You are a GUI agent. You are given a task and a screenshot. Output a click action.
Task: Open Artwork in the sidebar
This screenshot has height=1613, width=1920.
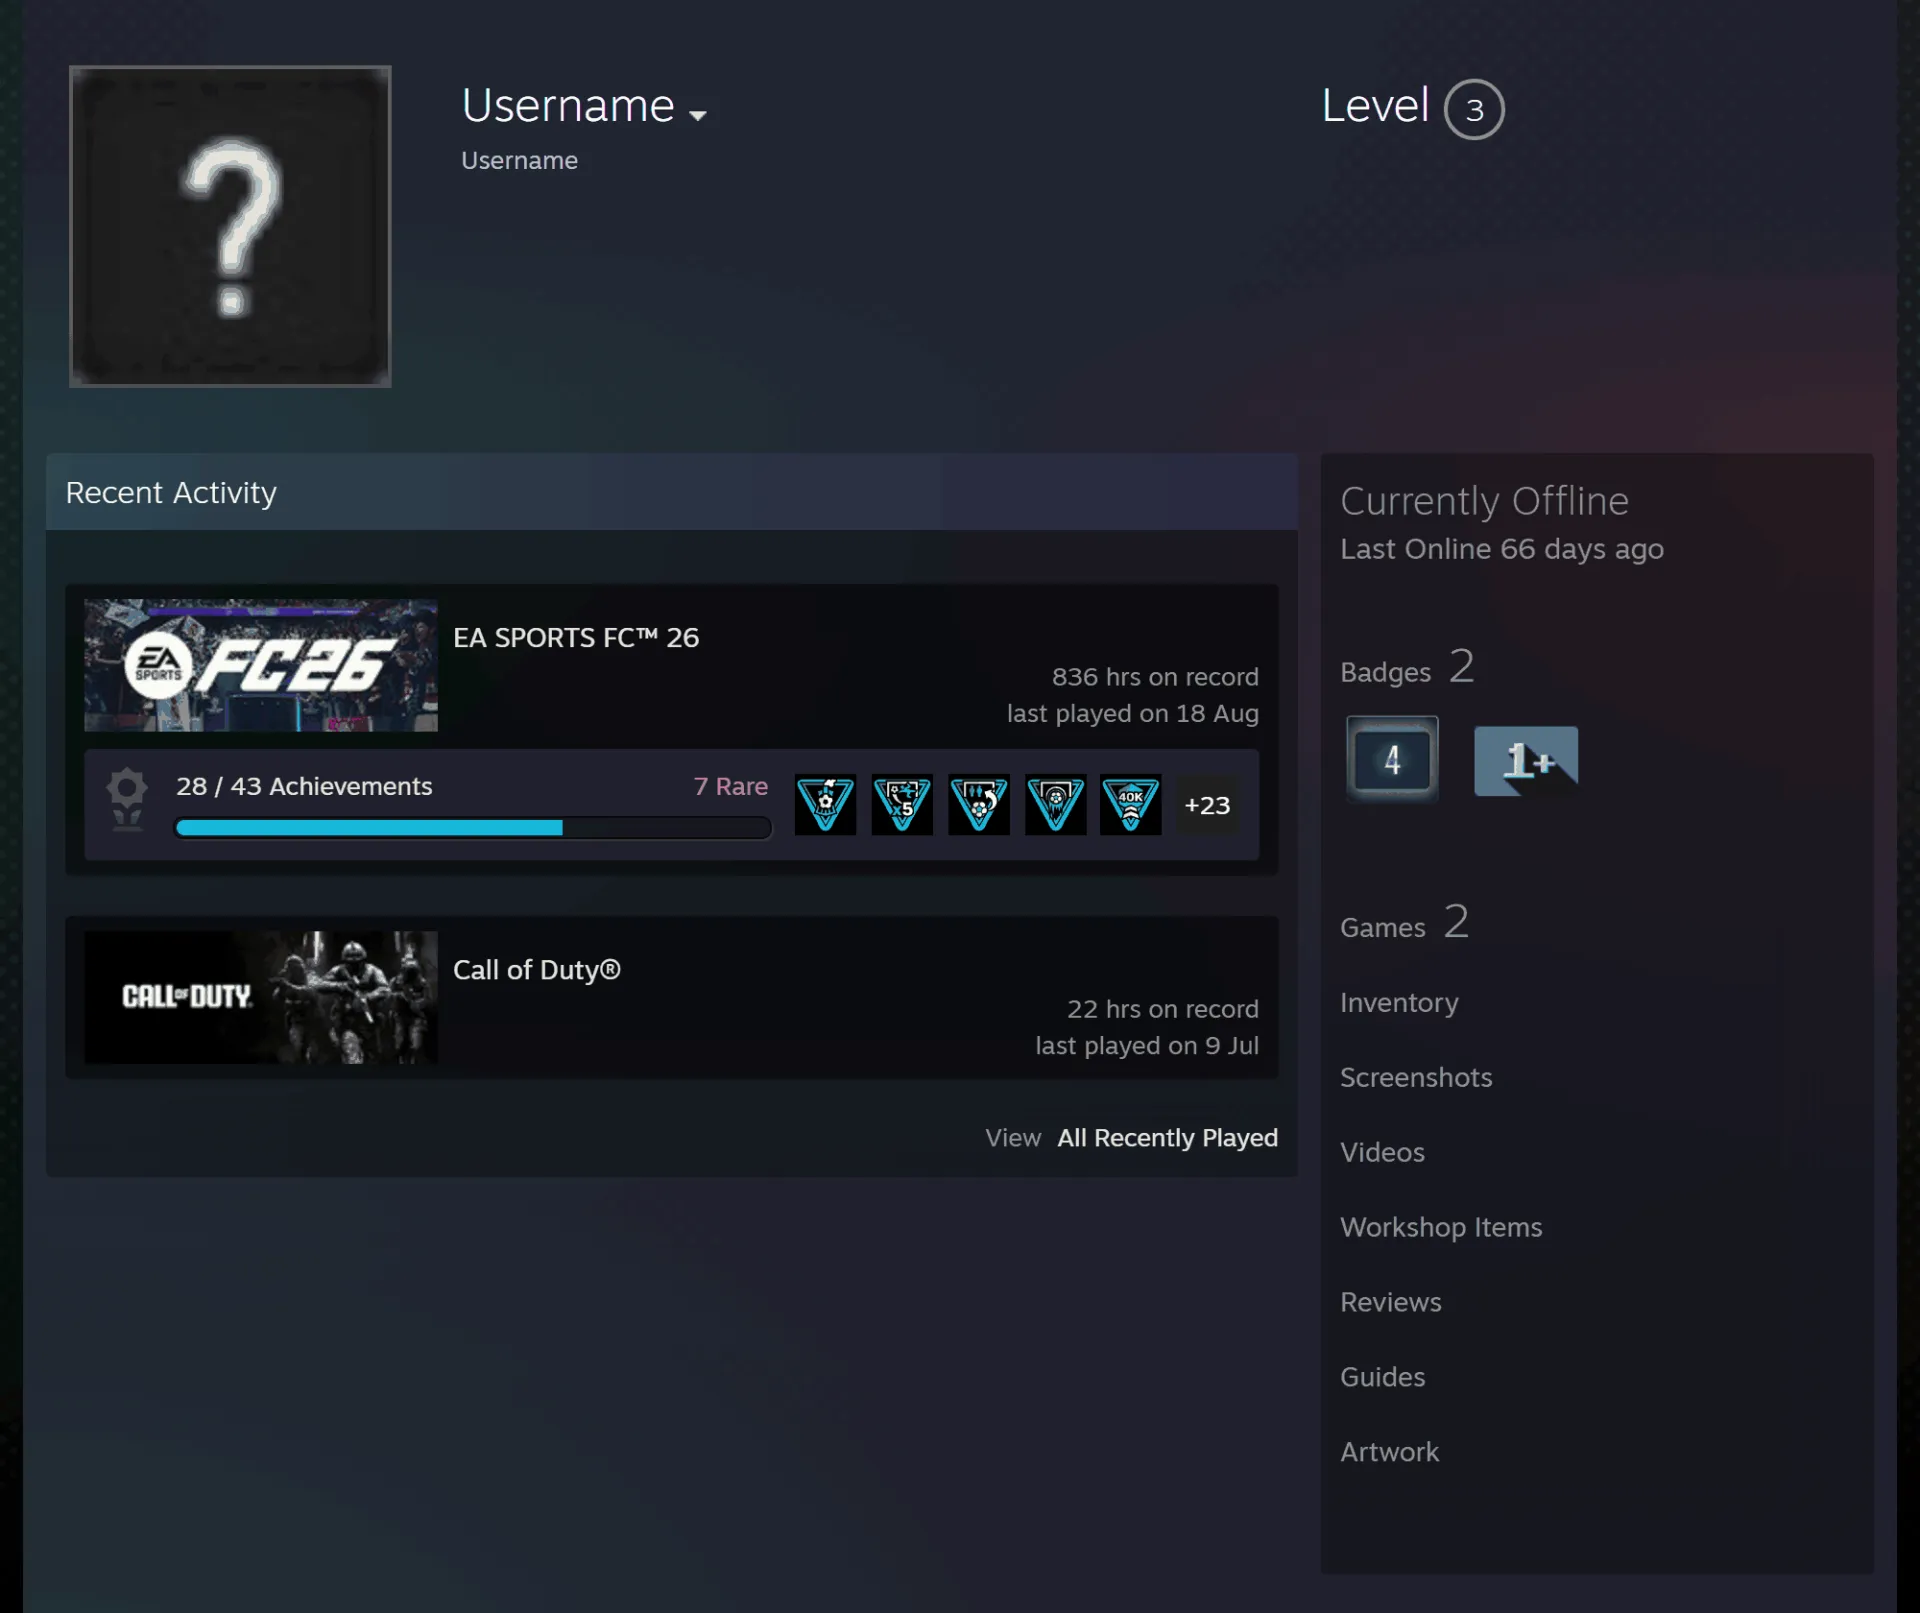[1390, 1452]
